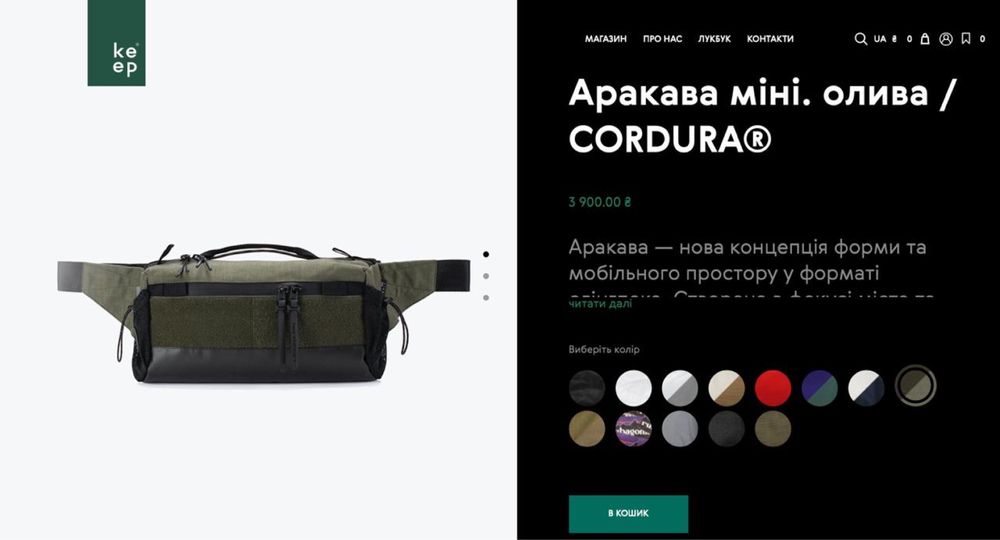Choose the purple patterned color swatch
This screenshot has height=540, width=1000.
coord(633,428)
